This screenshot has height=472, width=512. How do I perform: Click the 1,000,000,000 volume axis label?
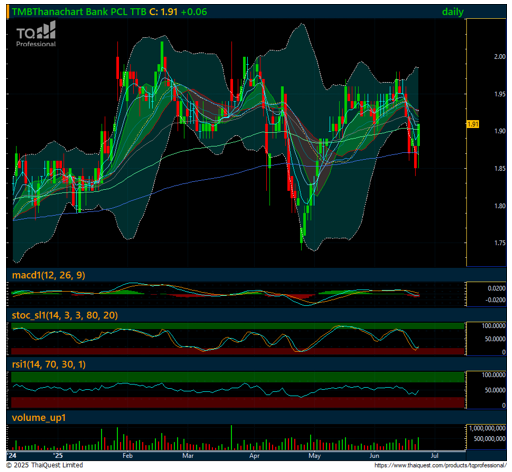[x=487, y=428]
